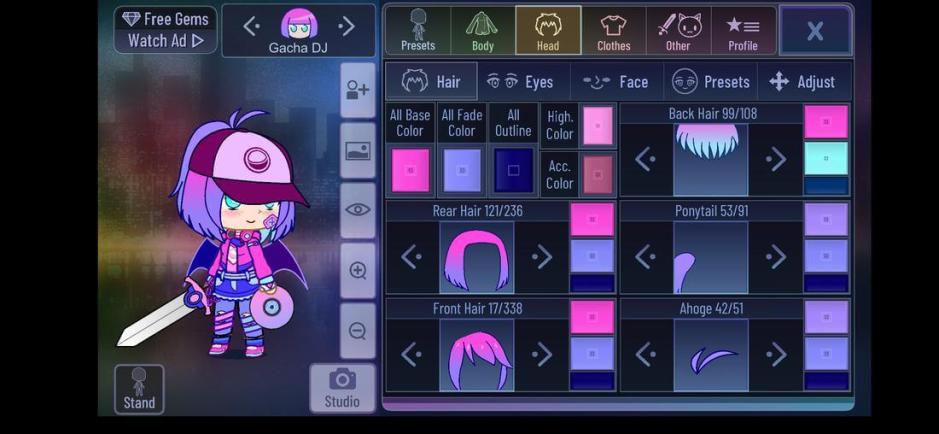Change the Acc. Color swatch
This screenshot has width=939, height=434.
coord(598,175)
